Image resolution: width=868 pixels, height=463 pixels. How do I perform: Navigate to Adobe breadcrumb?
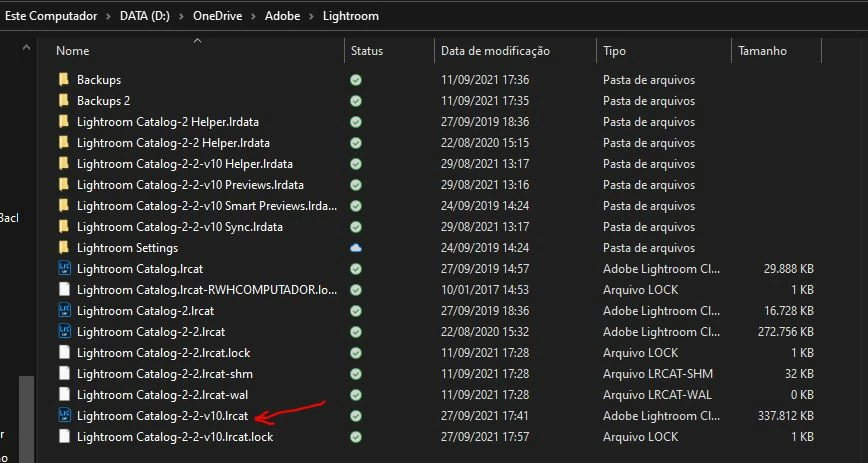282,16
